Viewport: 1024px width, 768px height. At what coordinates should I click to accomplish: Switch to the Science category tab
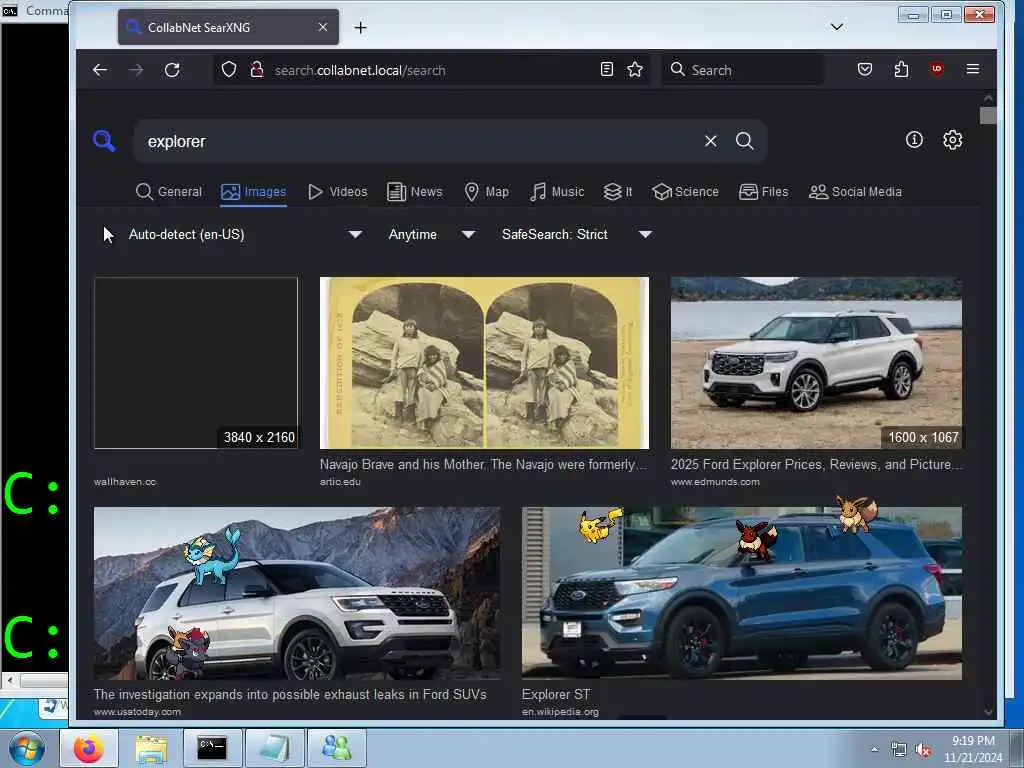pyautogui.click(x=686, y=191)
